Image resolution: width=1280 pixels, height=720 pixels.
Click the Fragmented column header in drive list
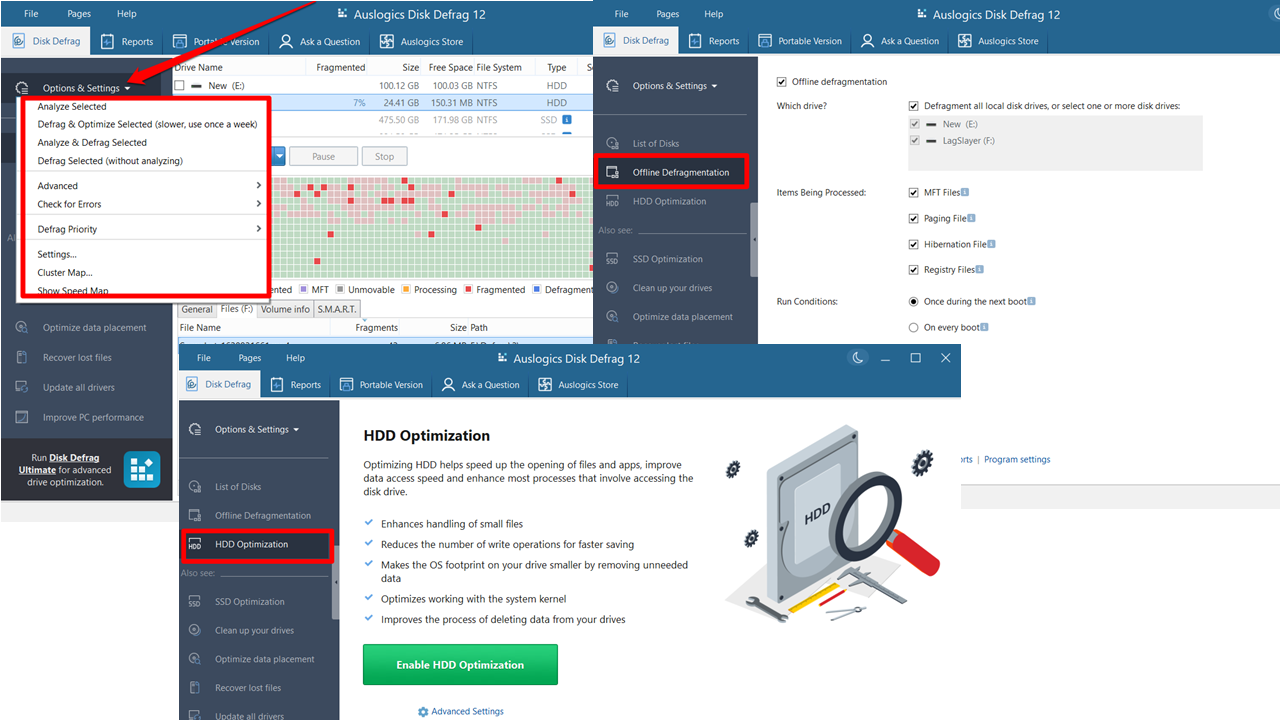pos(341,68)
